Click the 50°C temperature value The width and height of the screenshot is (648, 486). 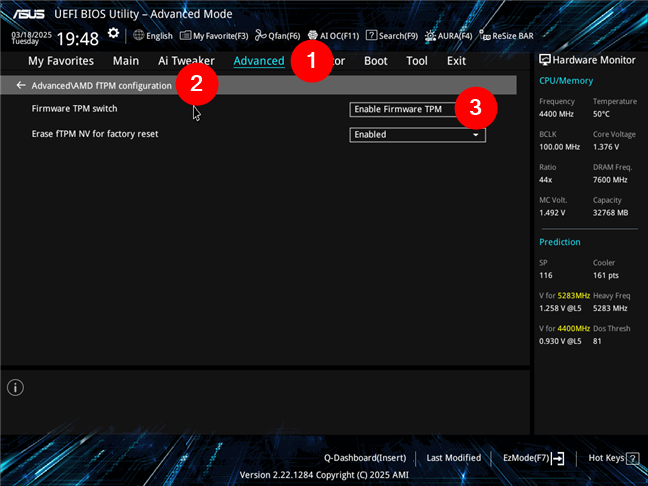tap(601, 114)
